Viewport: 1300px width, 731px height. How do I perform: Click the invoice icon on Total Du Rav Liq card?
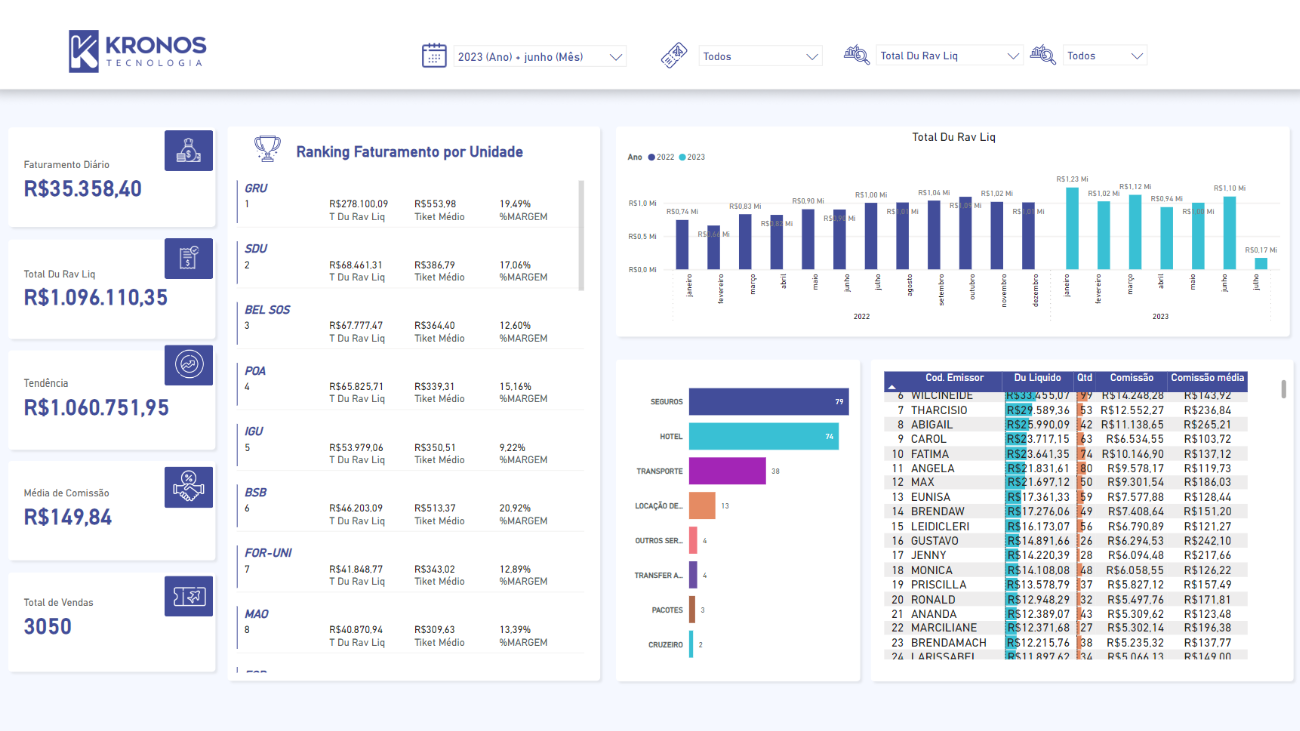pyautogui.click(x=188, y=258)
